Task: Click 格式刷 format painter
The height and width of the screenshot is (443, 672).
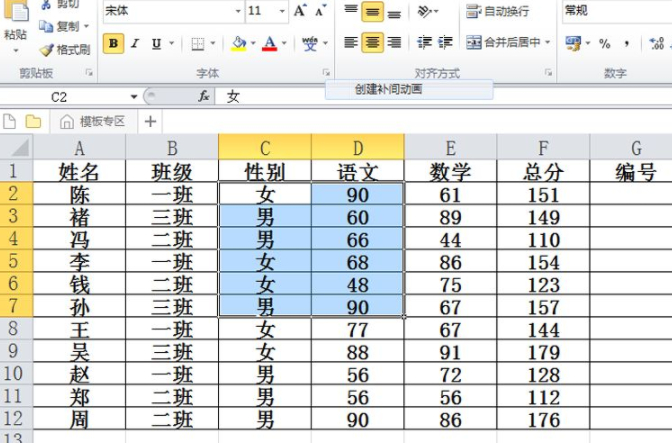Action: 65,50
